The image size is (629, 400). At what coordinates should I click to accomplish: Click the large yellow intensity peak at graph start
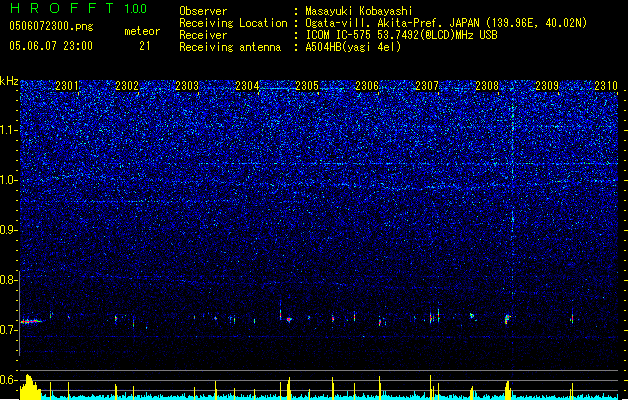point(30,387)
